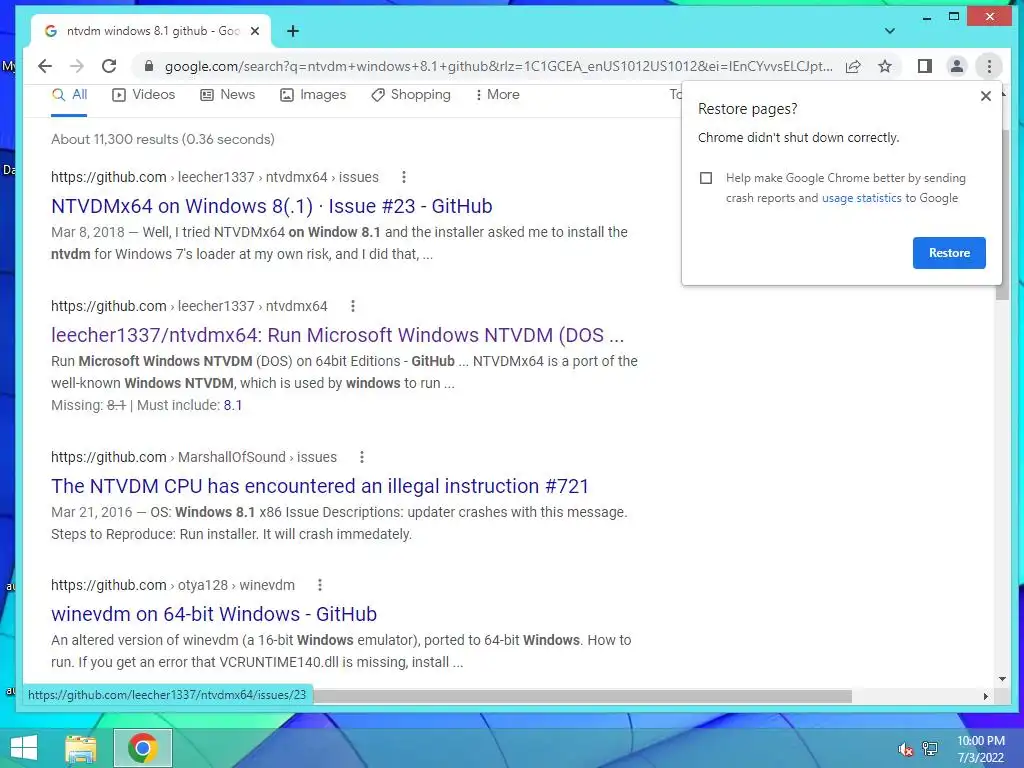Viewport: 1024px width, 768px height.
Task: Open the usage statistics link
Action: click(x=861, y=198)
